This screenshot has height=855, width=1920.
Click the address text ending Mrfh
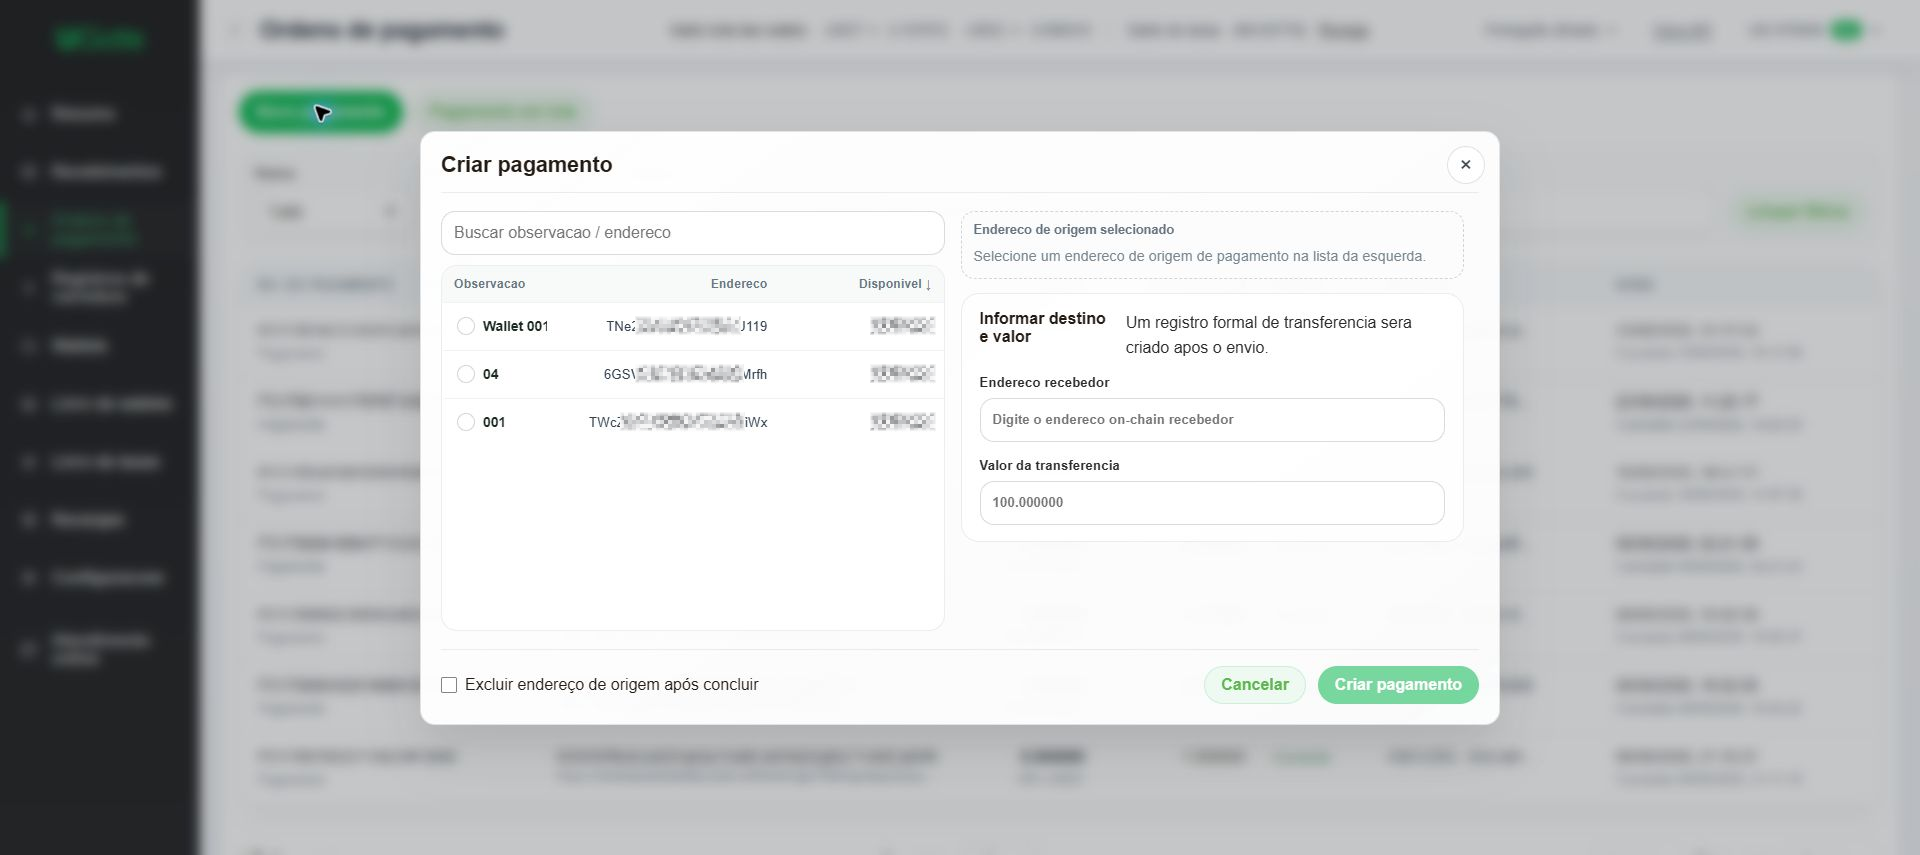[685, 374]
